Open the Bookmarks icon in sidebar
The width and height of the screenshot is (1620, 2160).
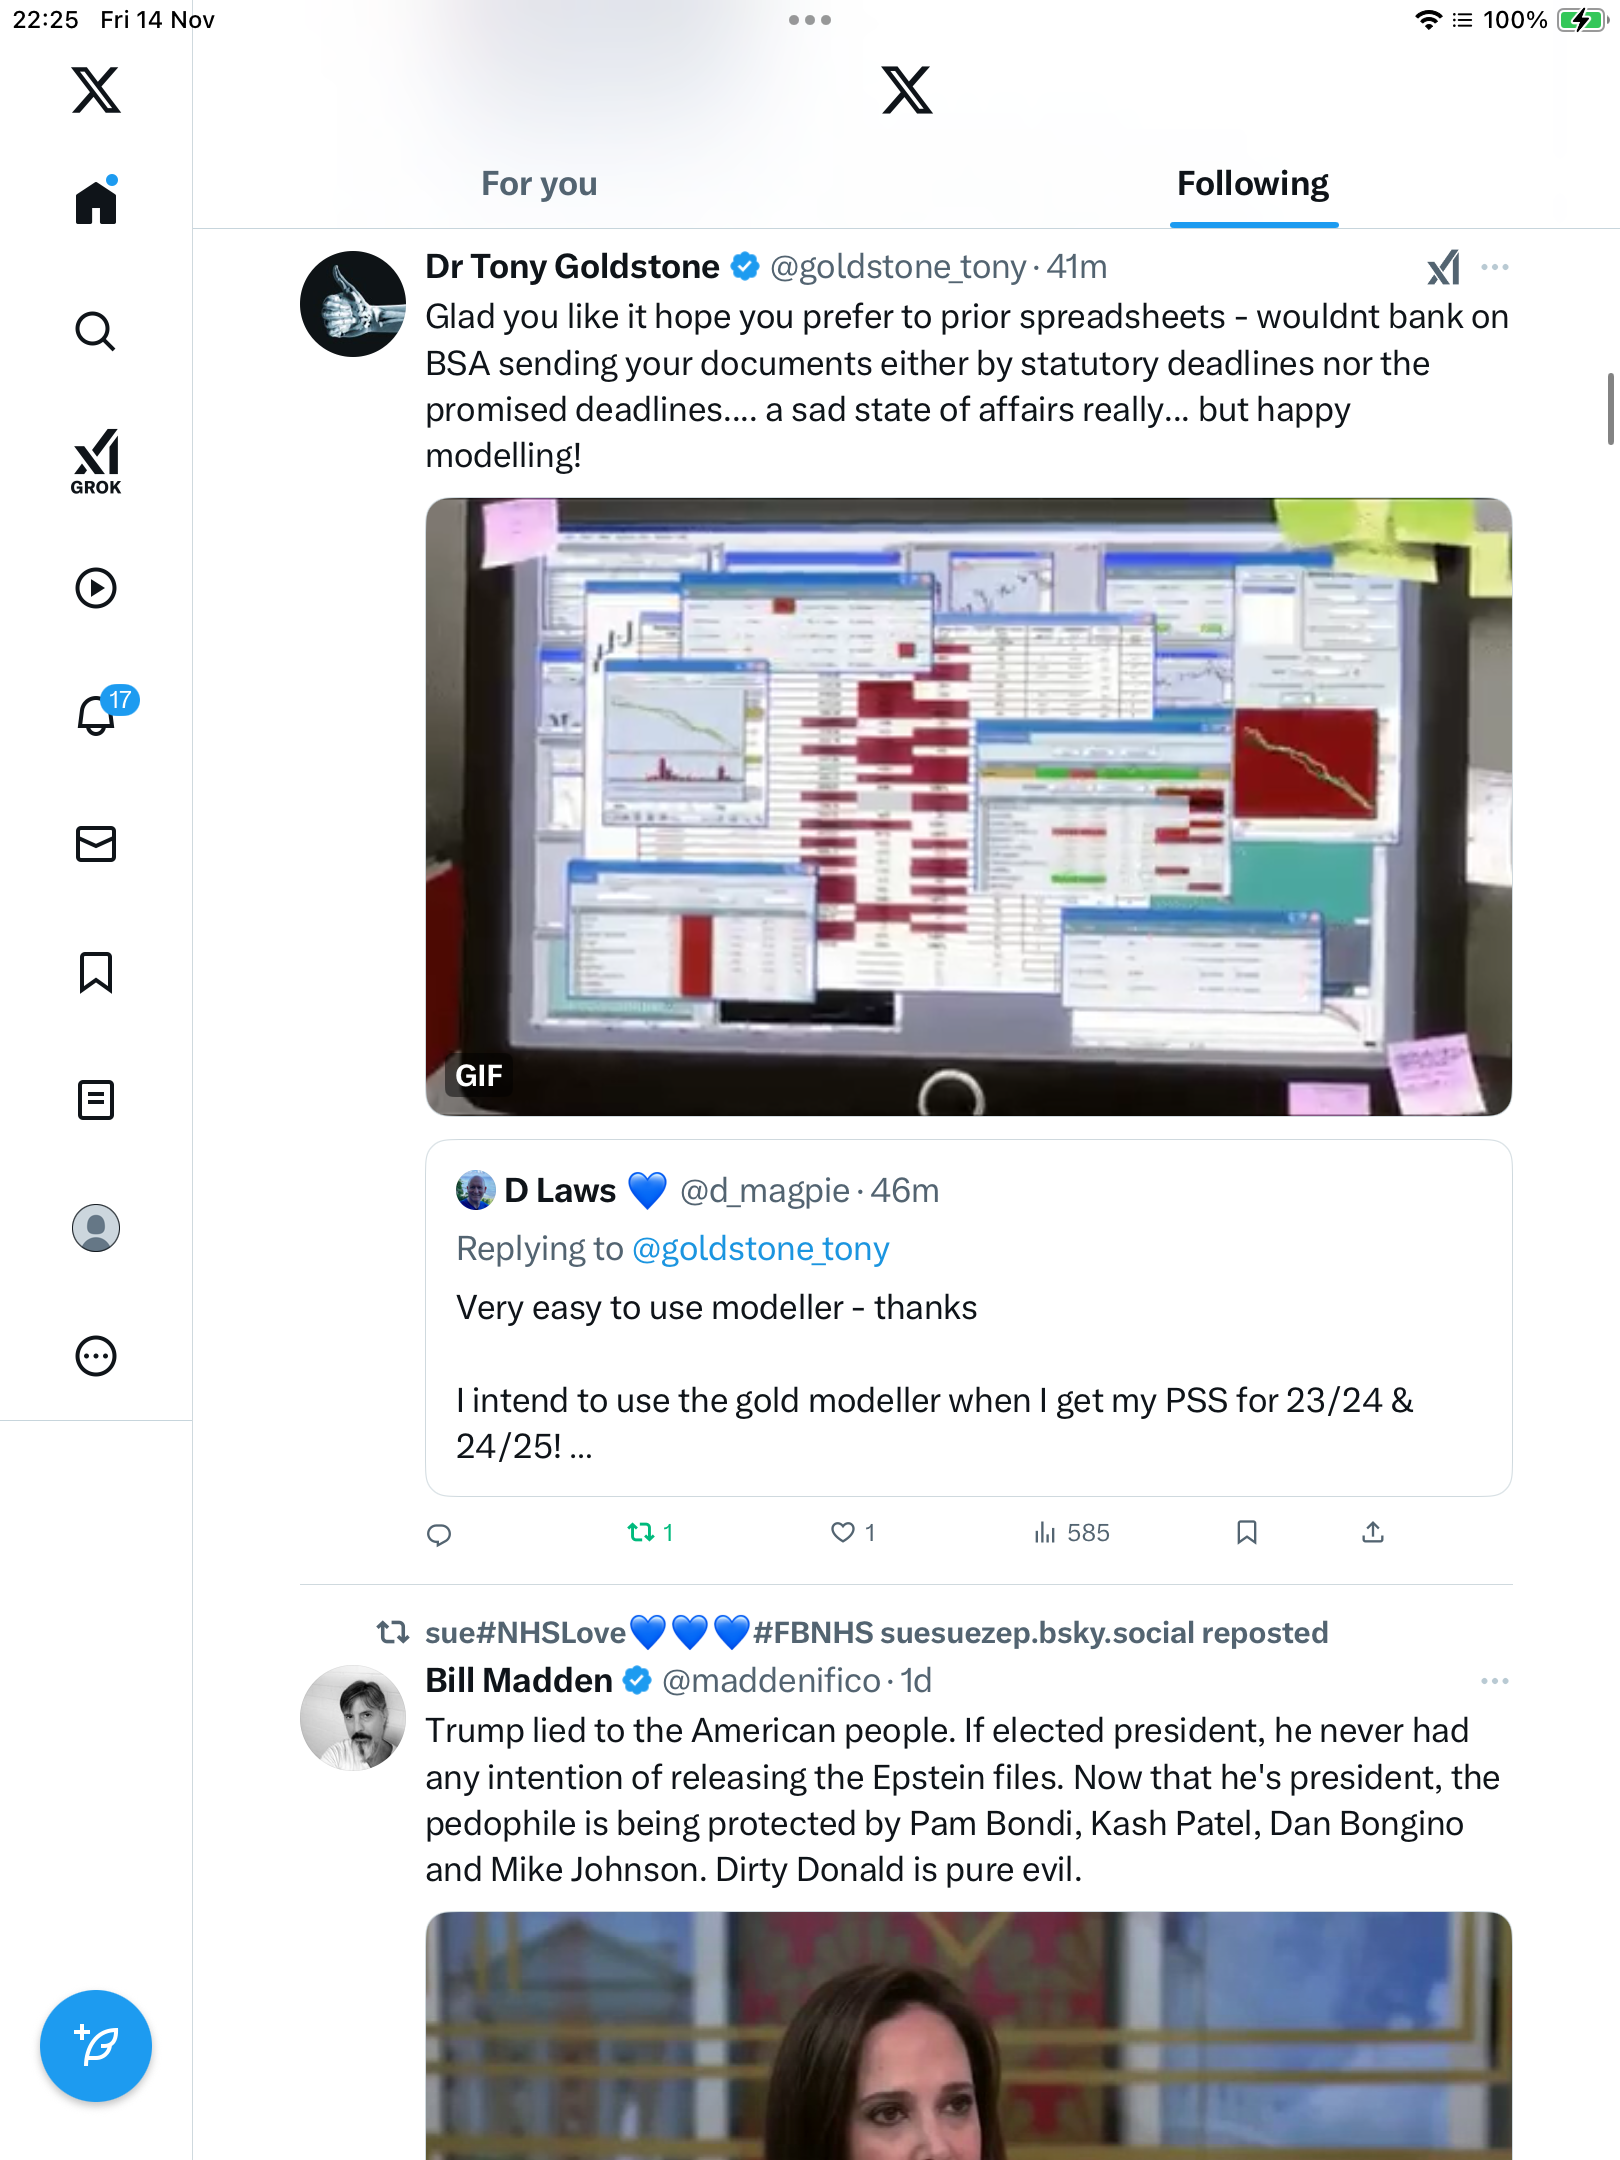96,972
